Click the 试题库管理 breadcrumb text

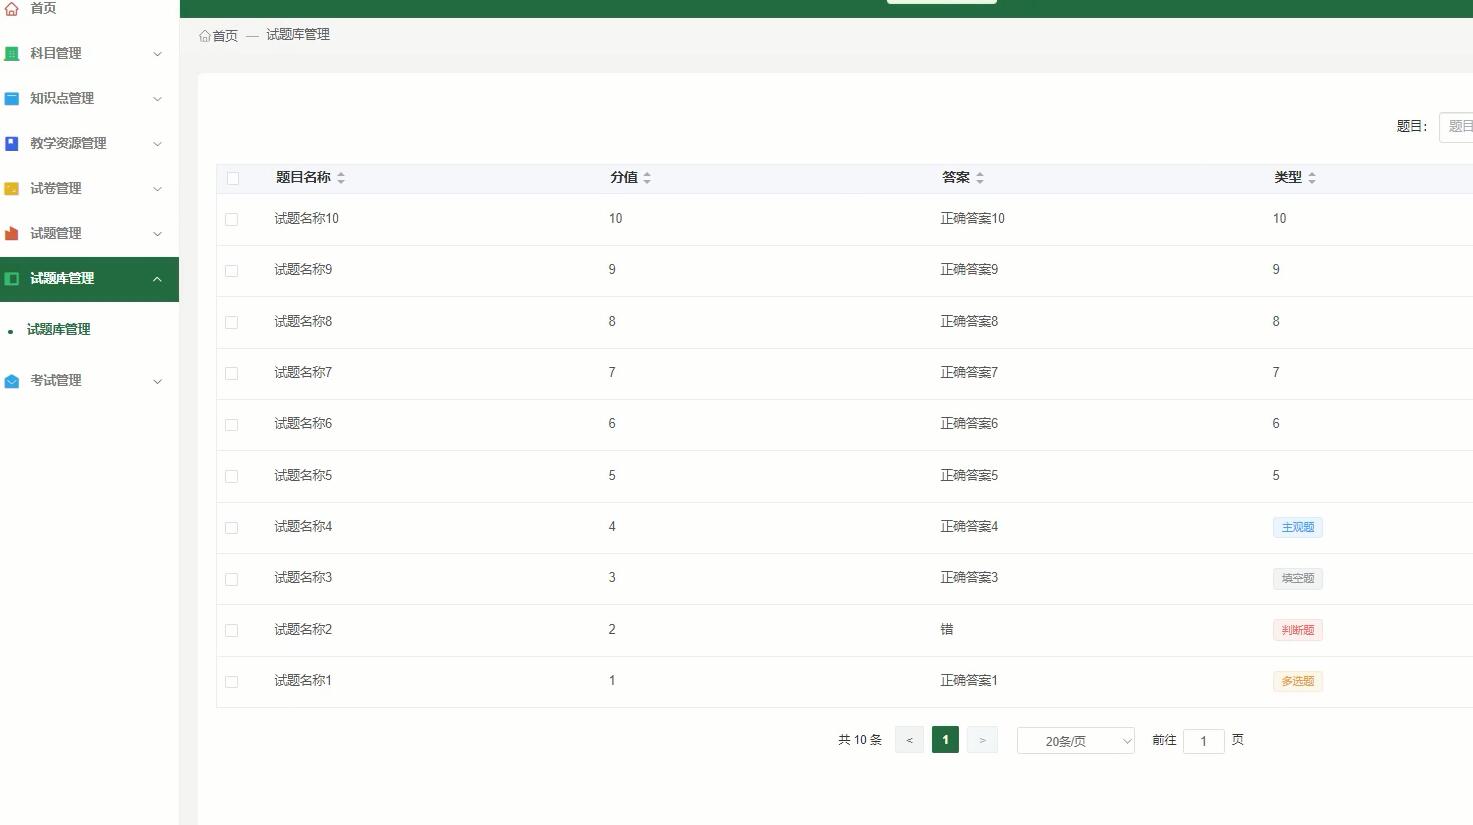coord(298,35)
